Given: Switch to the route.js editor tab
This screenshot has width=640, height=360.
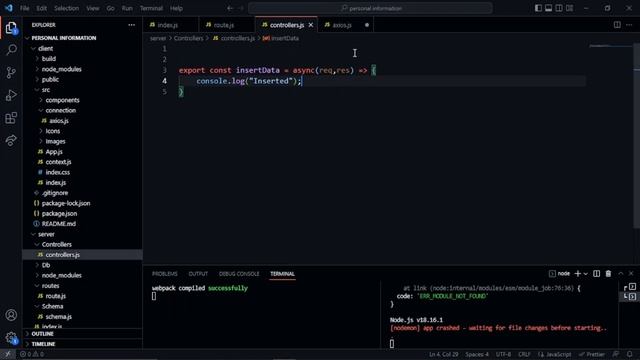Looking at the screenshot, I should point(224,25).
